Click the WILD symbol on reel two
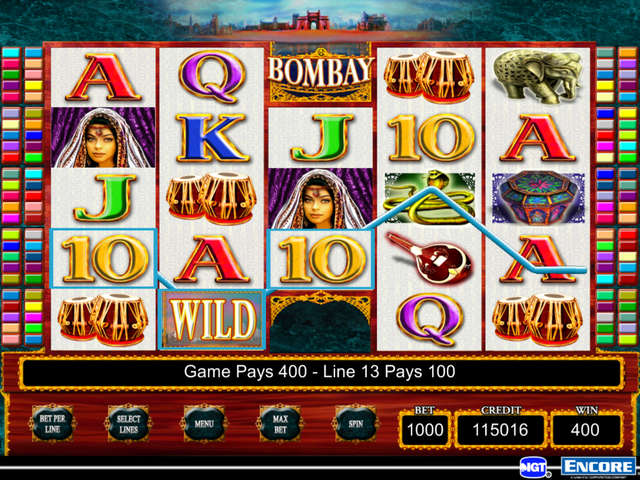The width and height of the screenshot is (640, 480). point(212,319)
